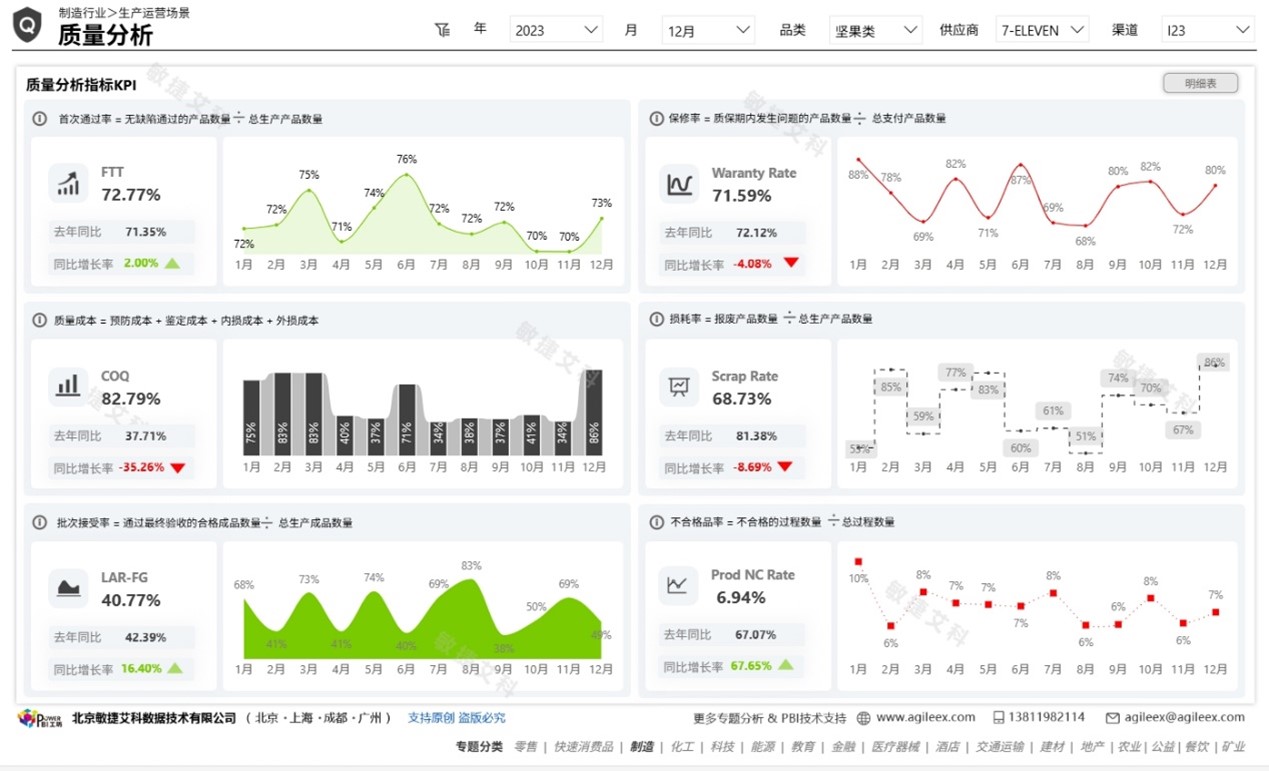1269x771 pixels.
Task: Expand the 月 dropdown showing 12月
Action: pyautogui.click(x=708, y=30)
